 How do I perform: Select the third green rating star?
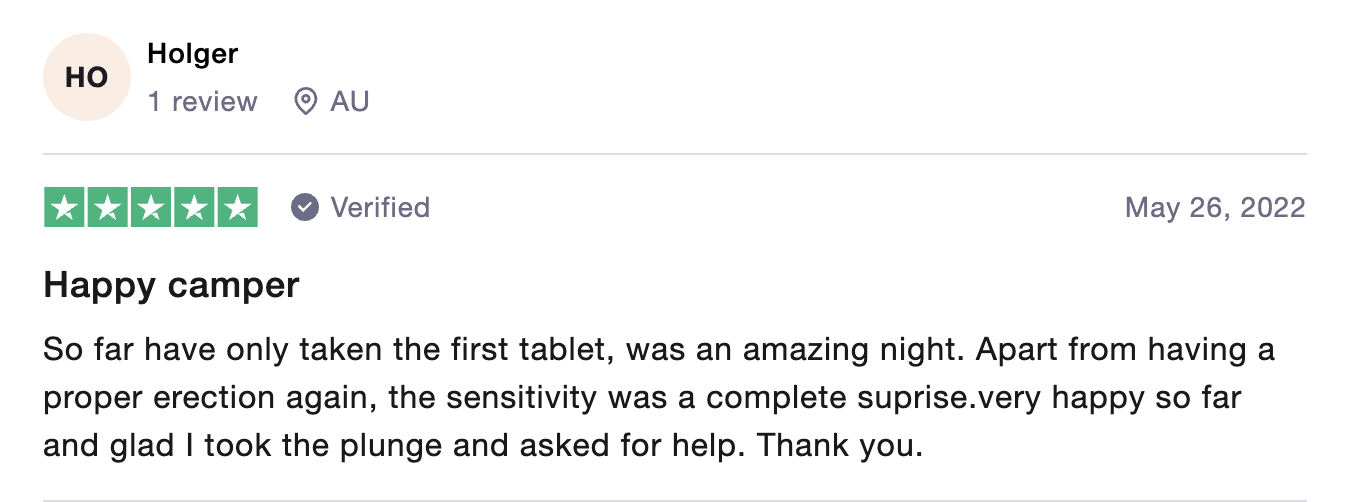(x=151, y=207)
